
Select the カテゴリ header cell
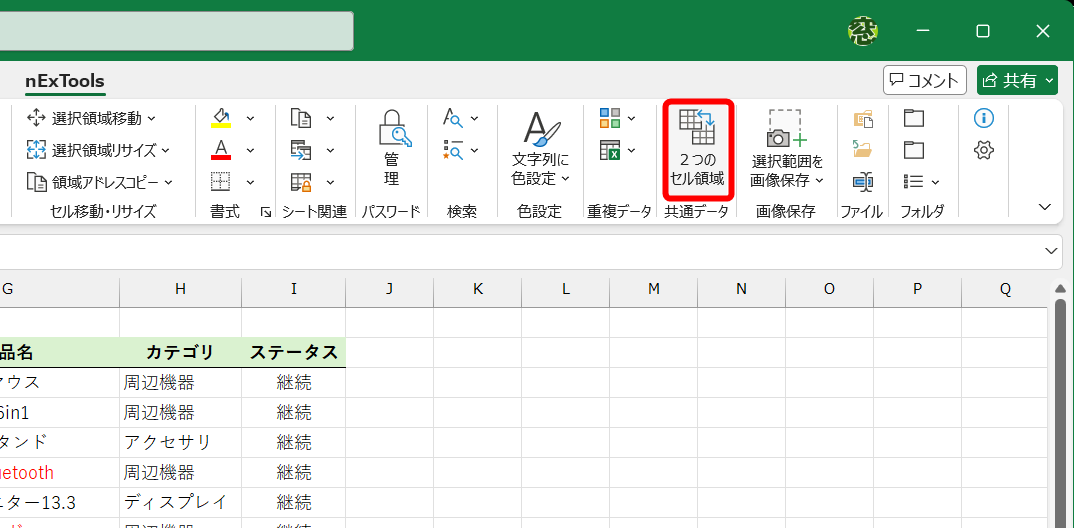180,353
